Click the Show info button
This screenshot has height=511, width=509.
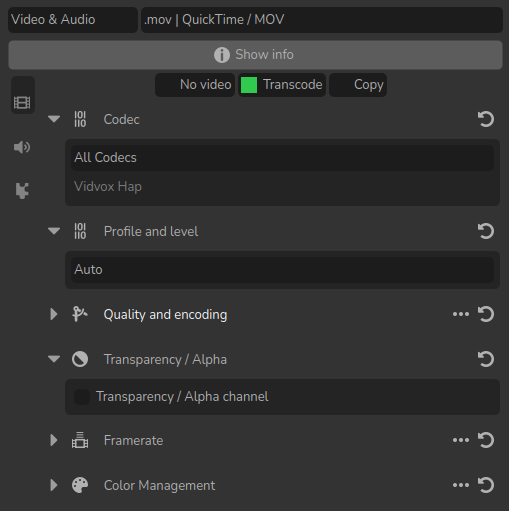click(255, 55)
